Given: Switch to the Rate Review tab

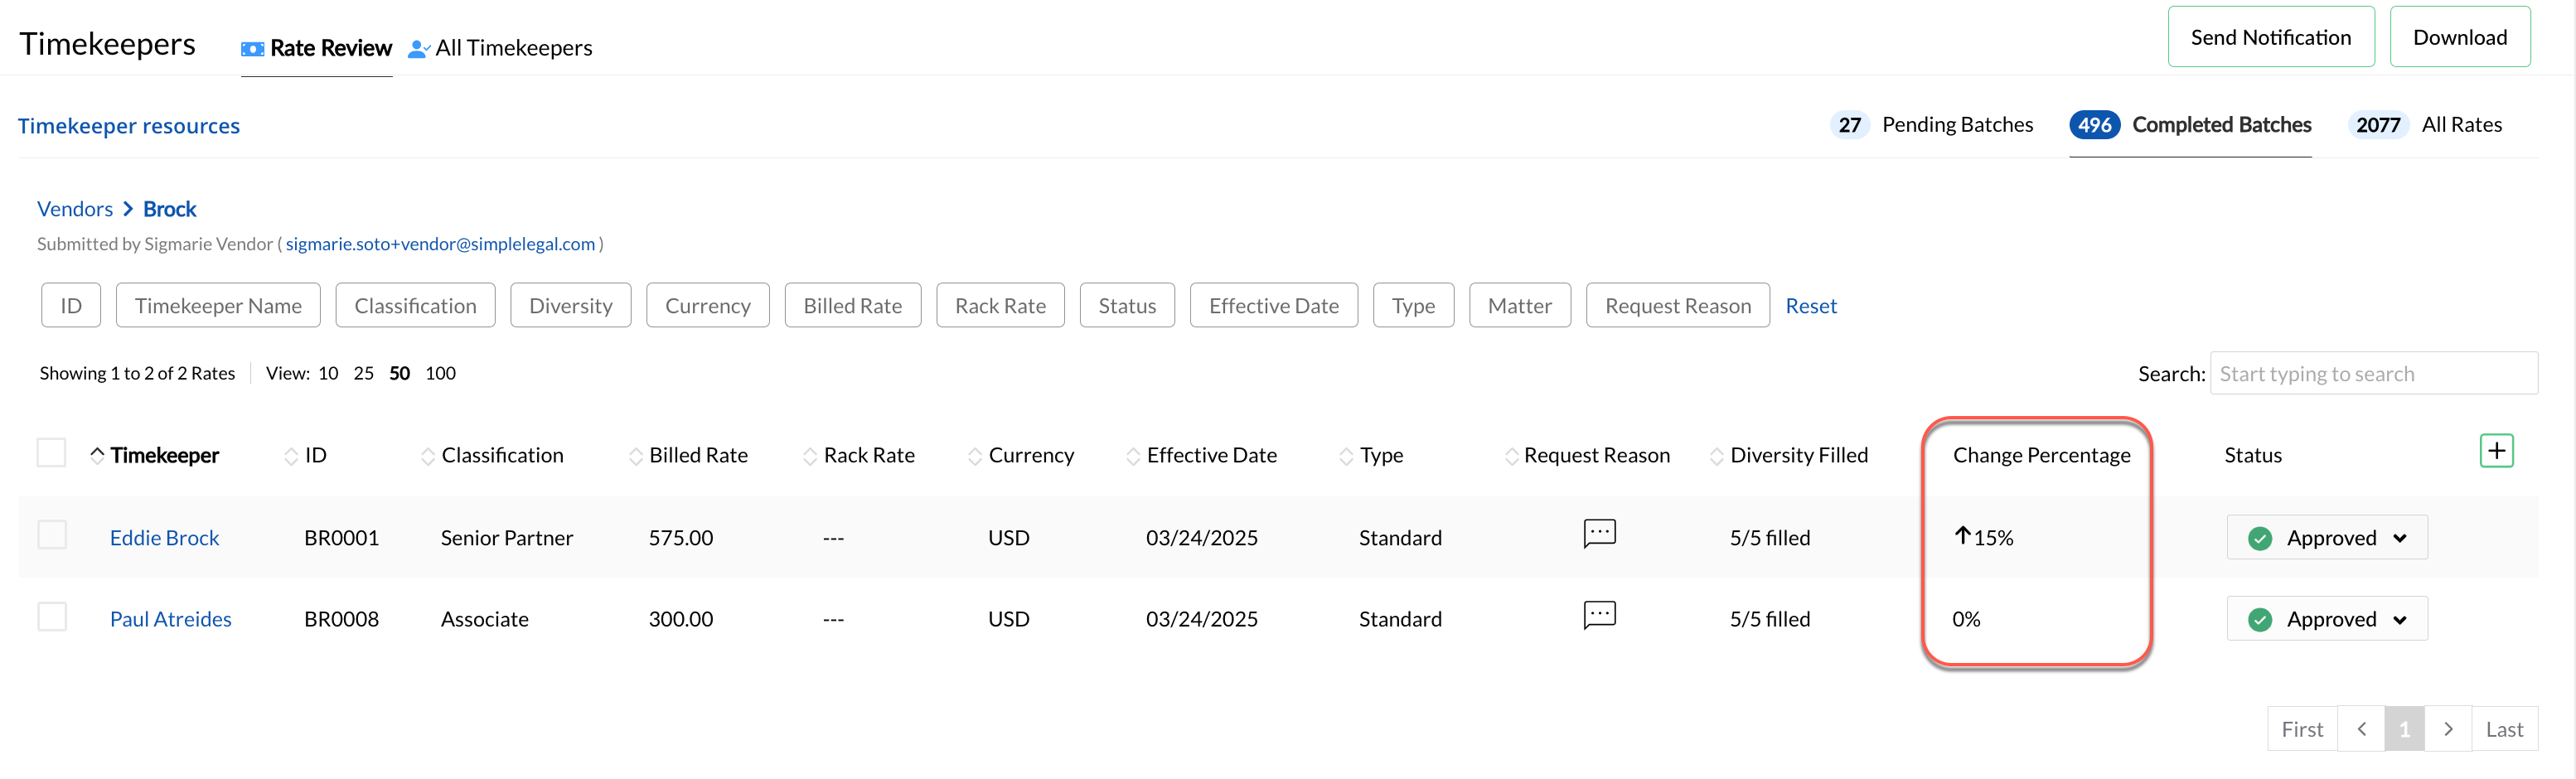Looking at the screenshot, I should point(316,48).
